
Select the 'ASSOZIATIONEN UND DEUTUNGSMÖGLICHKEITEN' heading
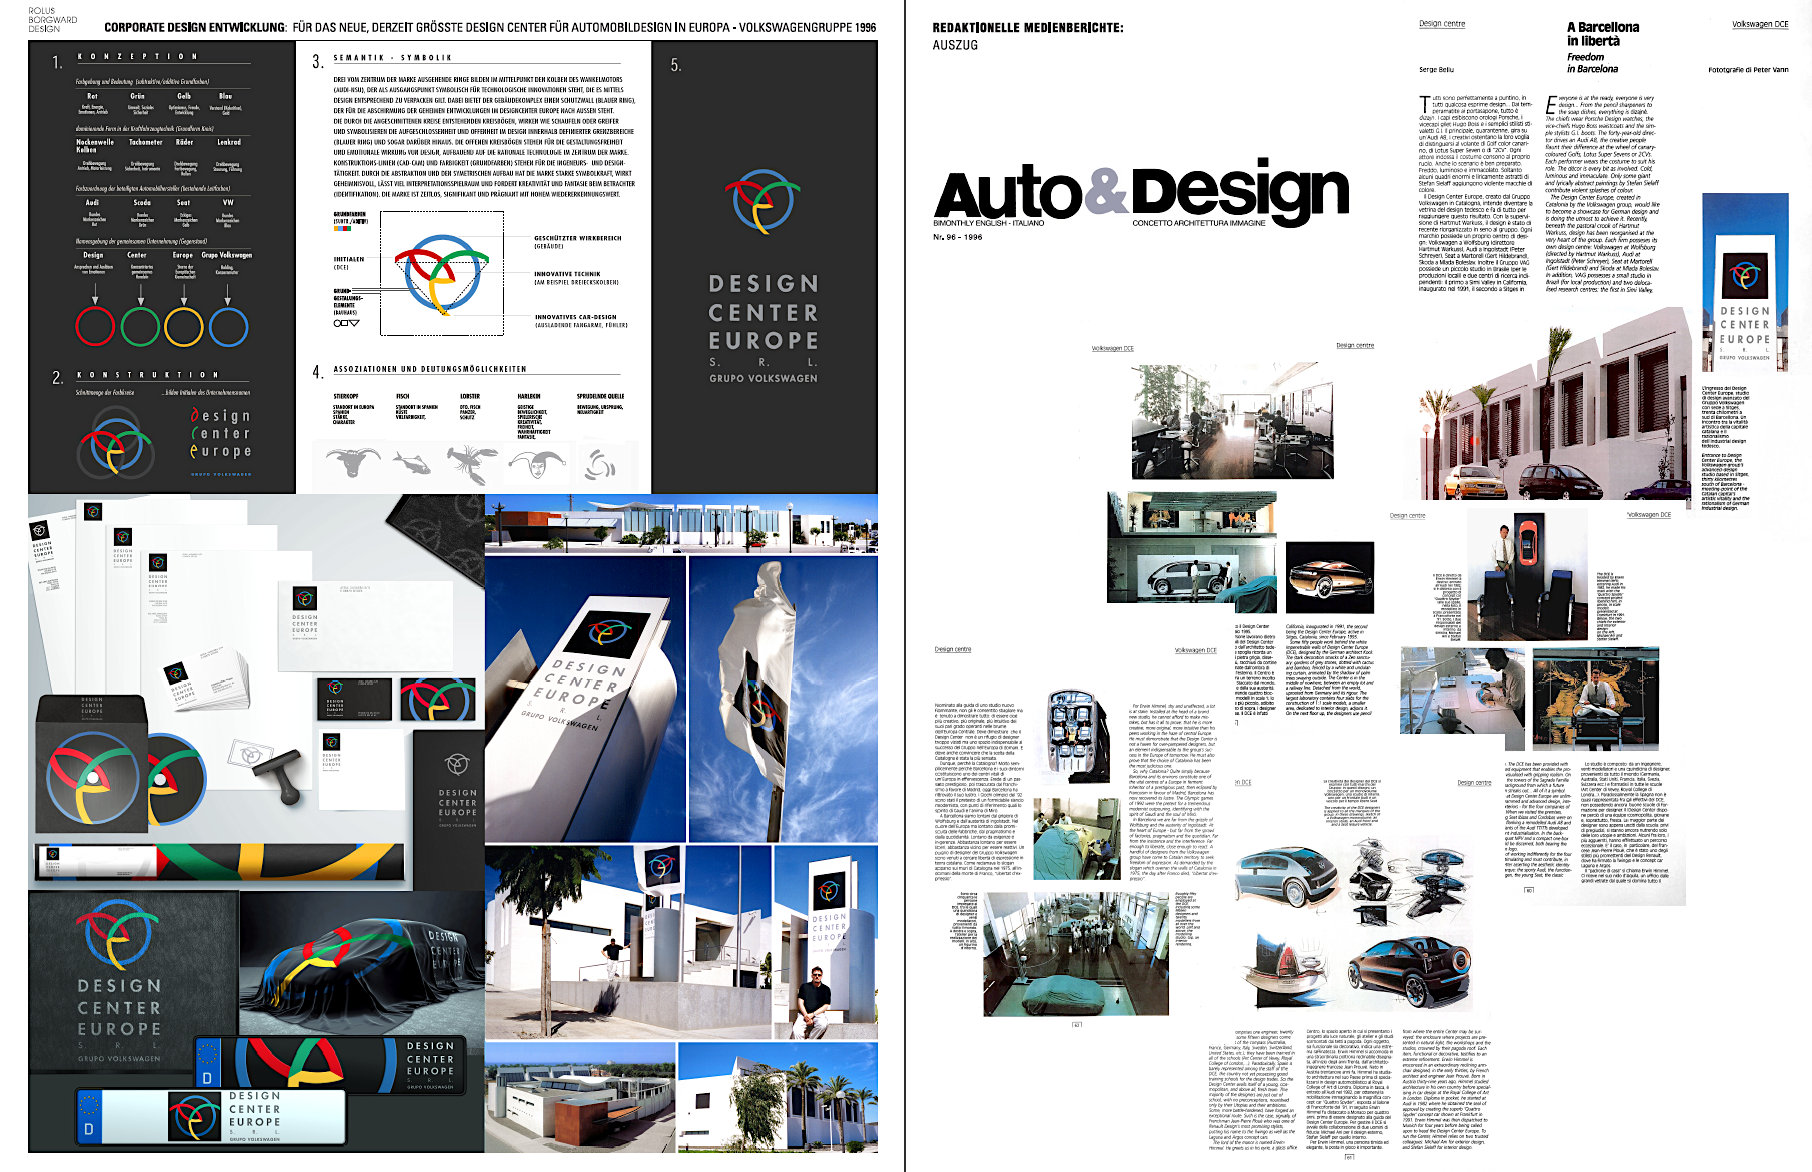point(430,369)
